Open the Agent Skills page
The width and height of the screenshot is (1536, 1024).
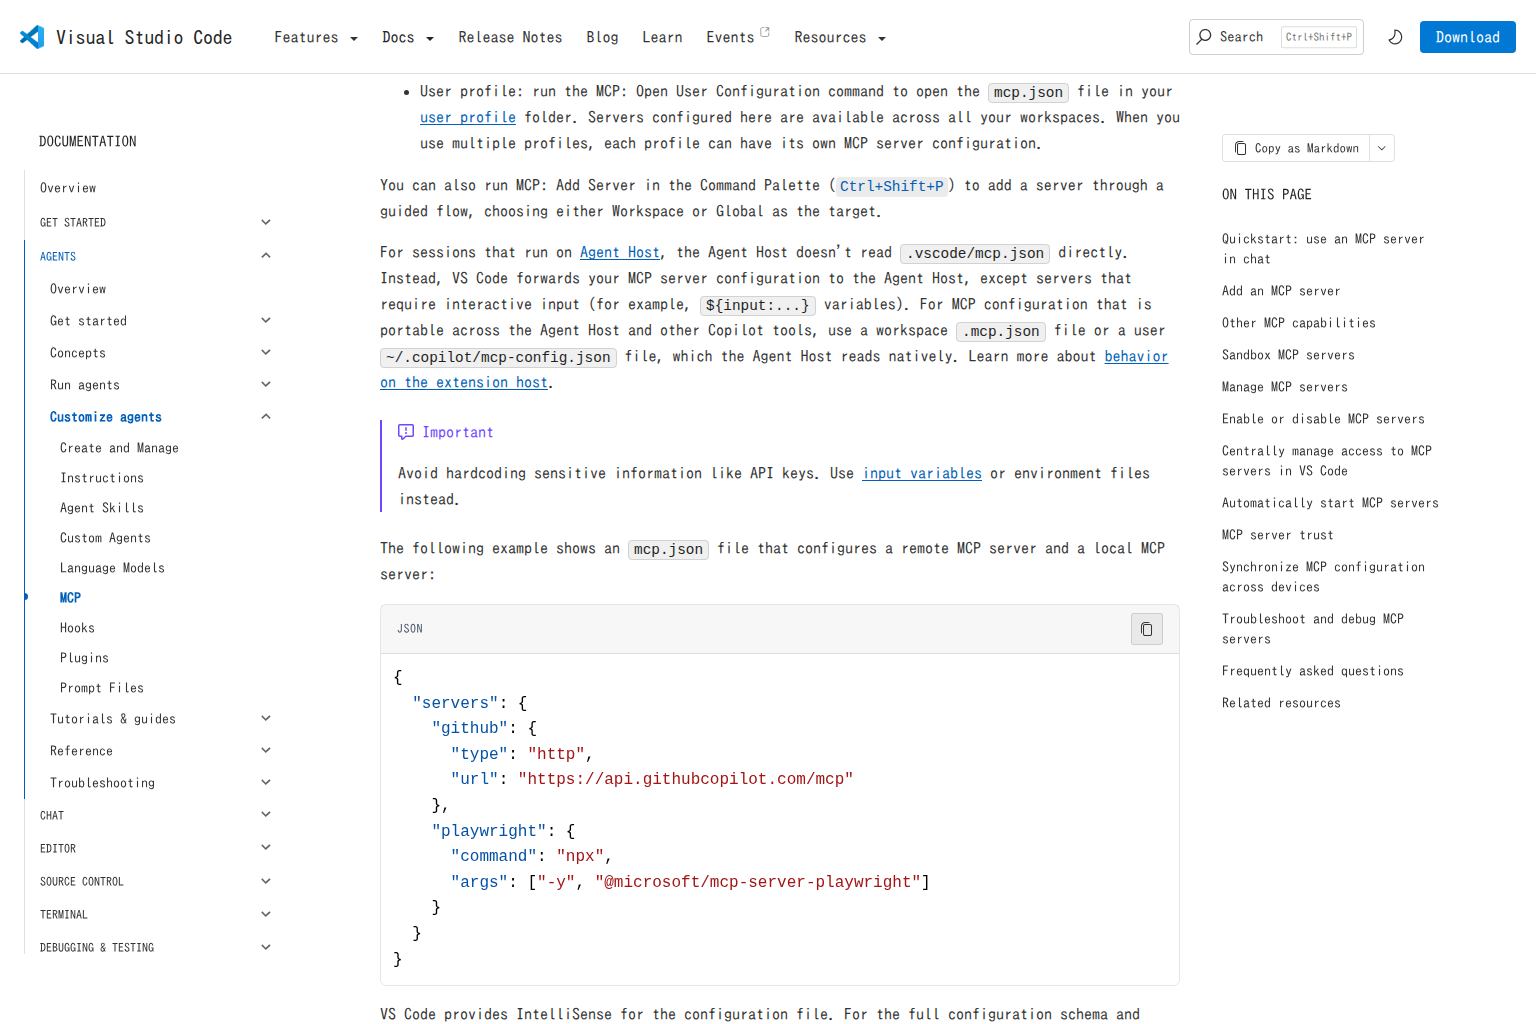(102, 508)
